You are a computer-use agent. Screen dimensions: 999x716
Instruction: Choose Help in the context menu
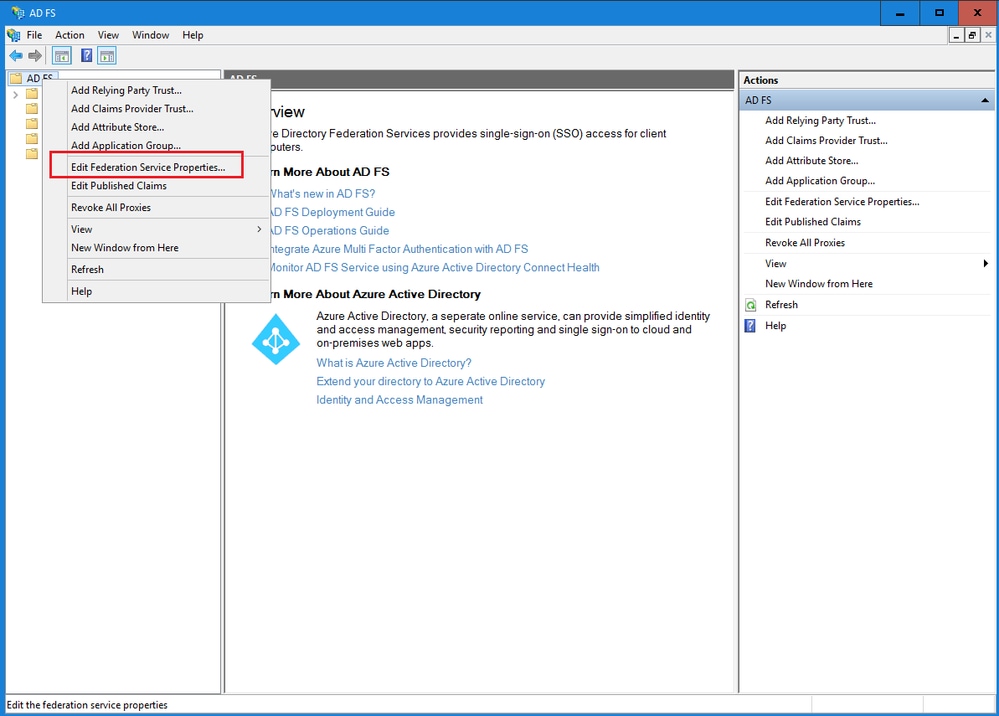click(156, 291)
